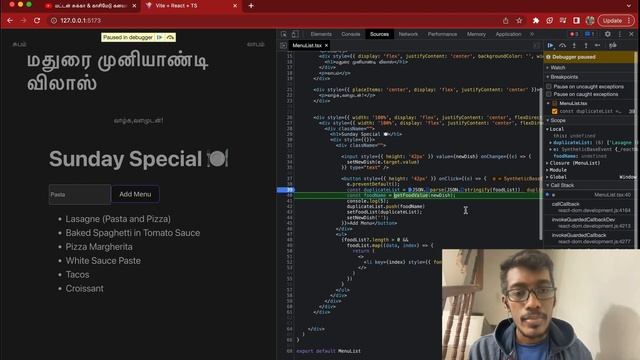Viewport: 640px width, 360px height.
Task: Click the Croissant list item
Action: pos(84,288)
